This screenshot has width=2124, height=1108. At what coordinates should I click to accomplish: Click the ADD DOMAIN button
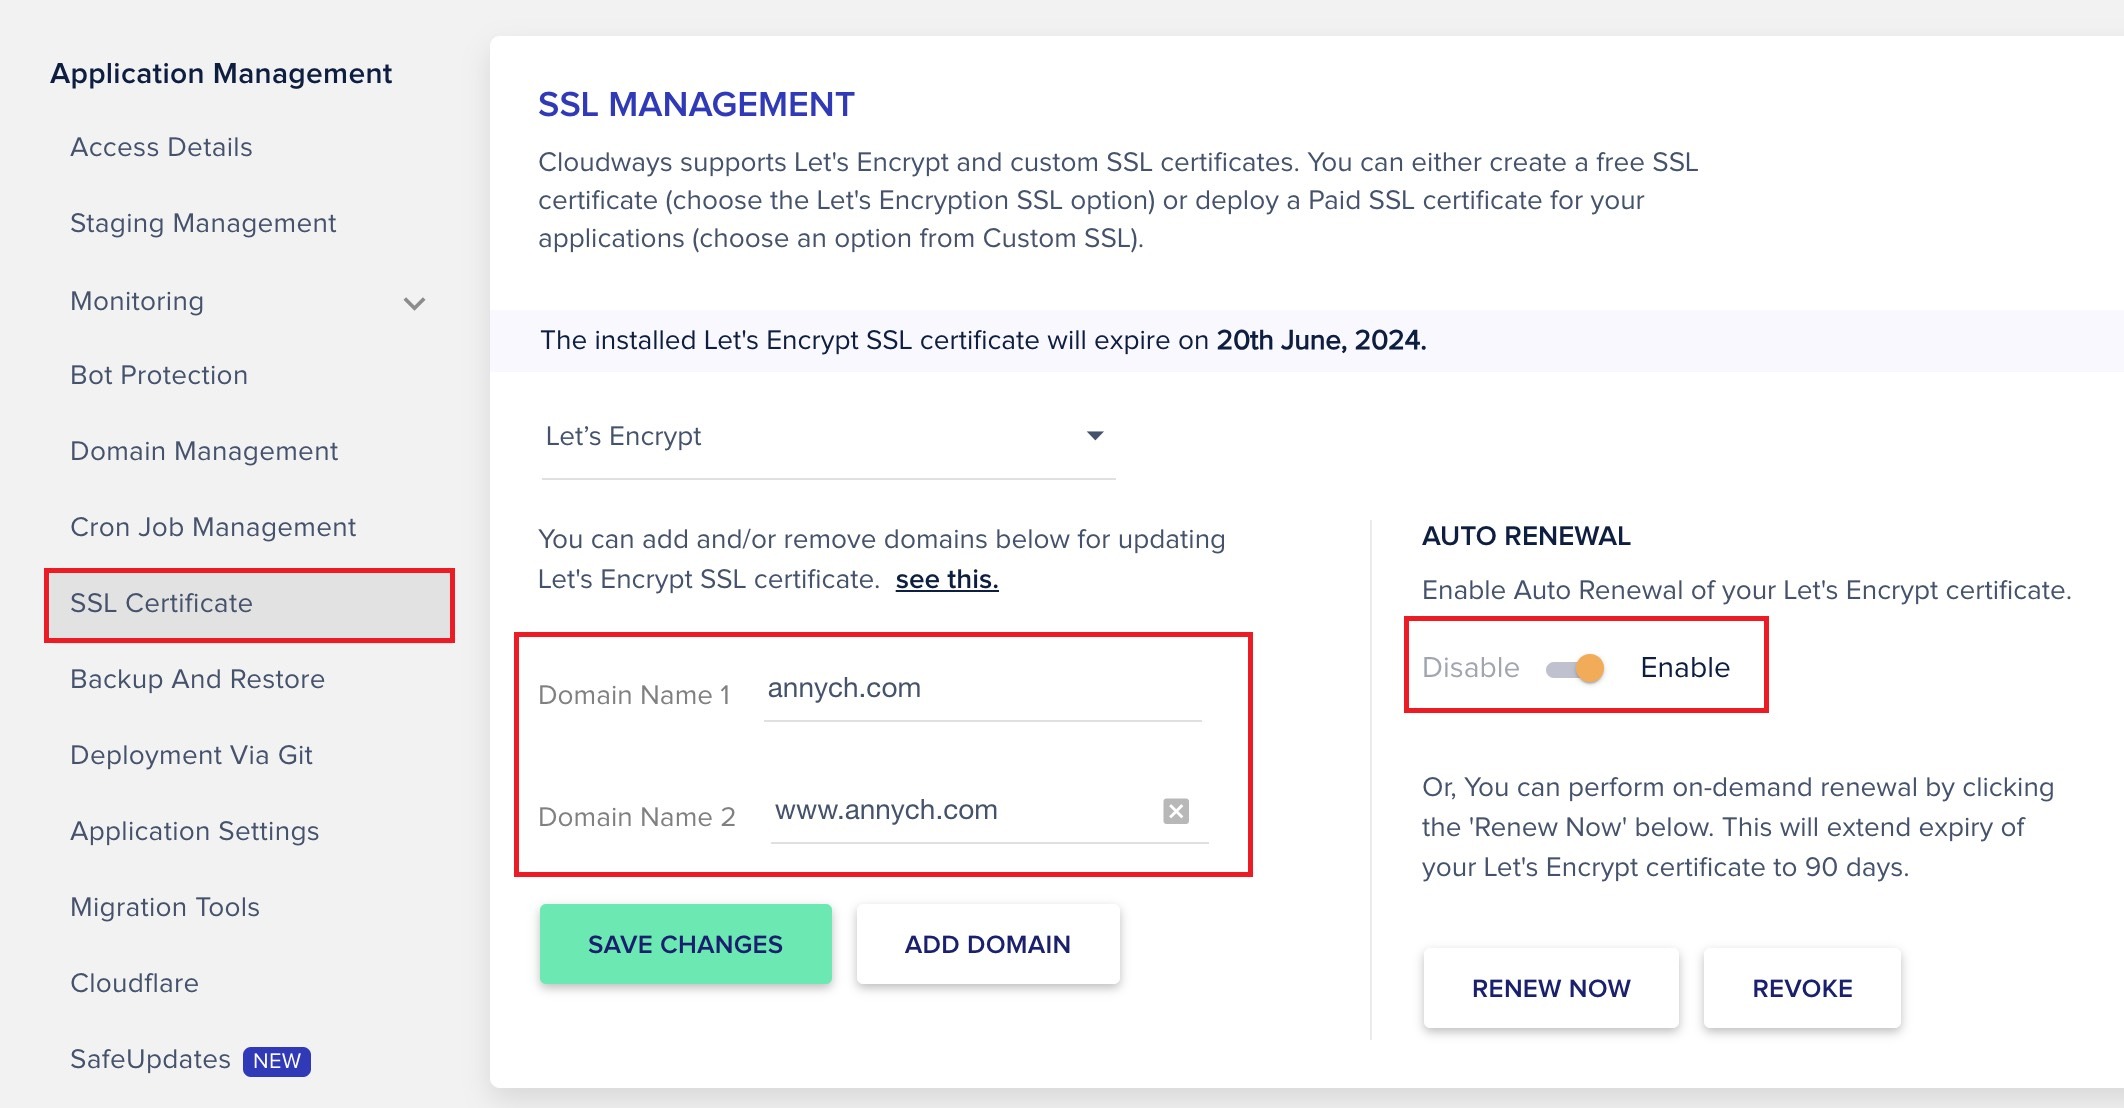point(988,944)
